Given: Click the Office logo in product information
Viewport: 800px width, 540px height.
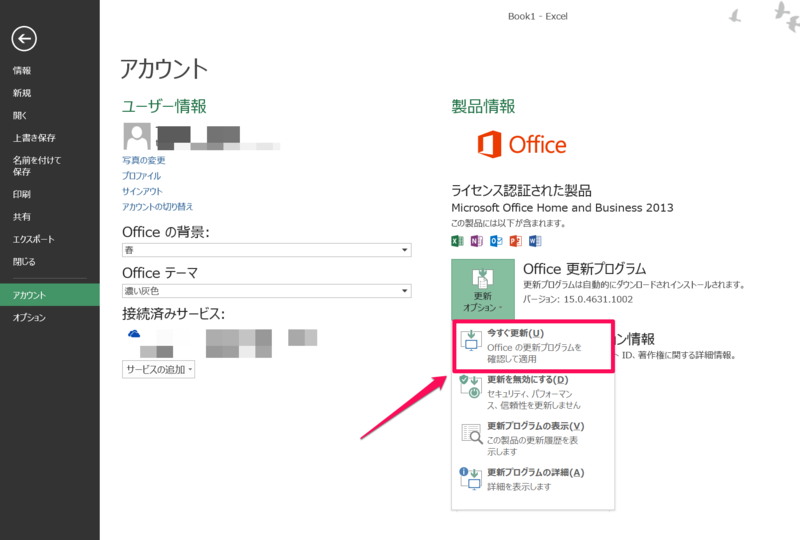Looking at the screenshot, I should [x=521, y=144].
